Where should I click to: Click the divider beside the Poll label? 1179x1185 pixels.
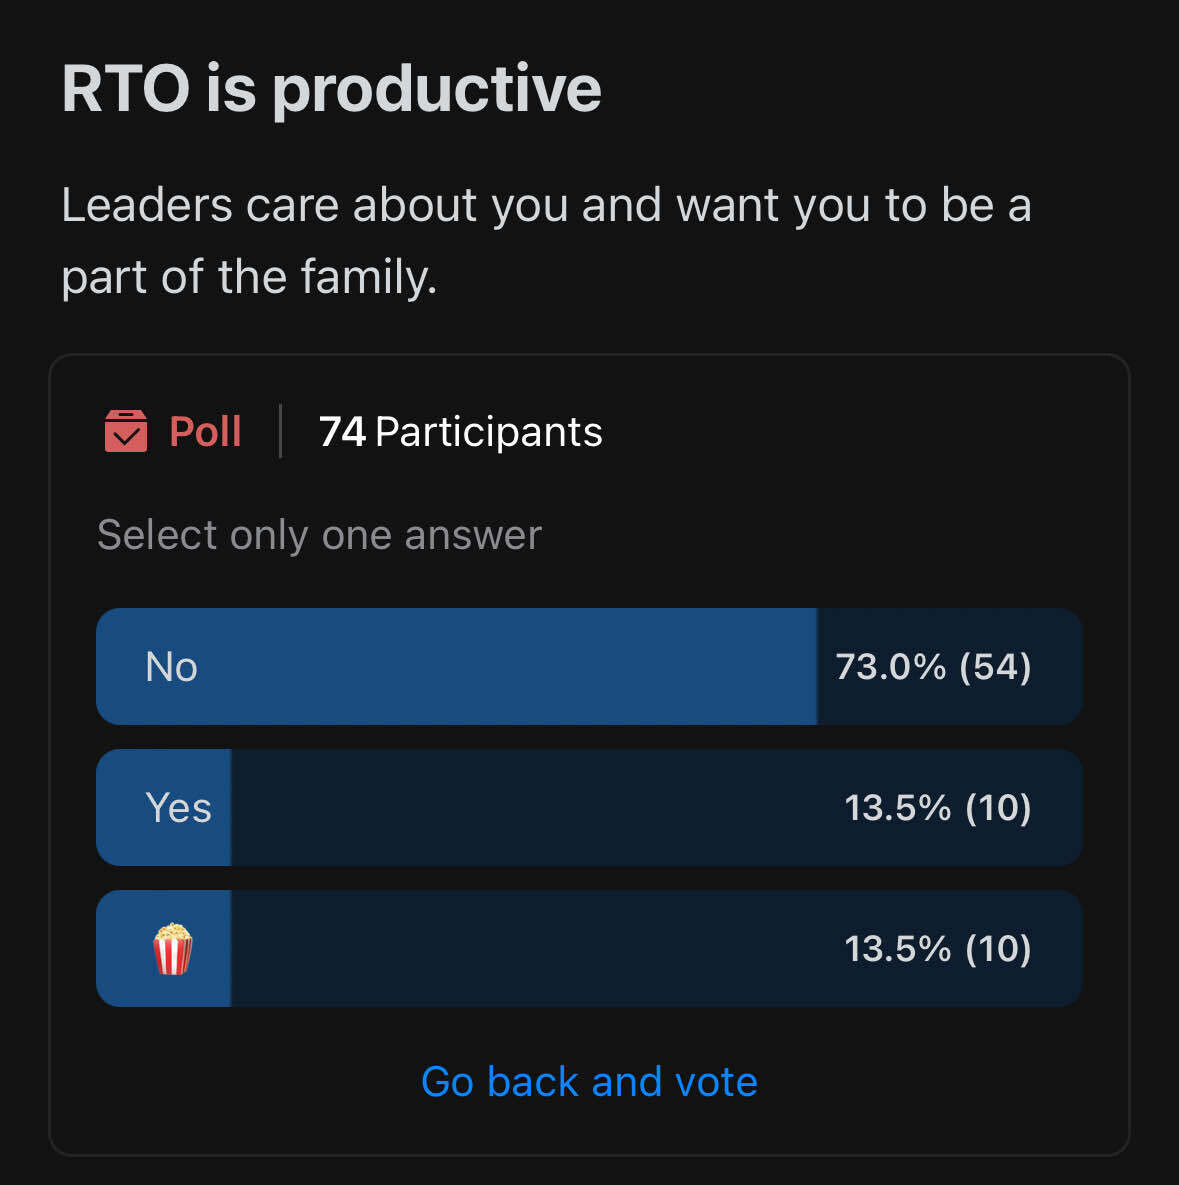click(x=280, y=431)
